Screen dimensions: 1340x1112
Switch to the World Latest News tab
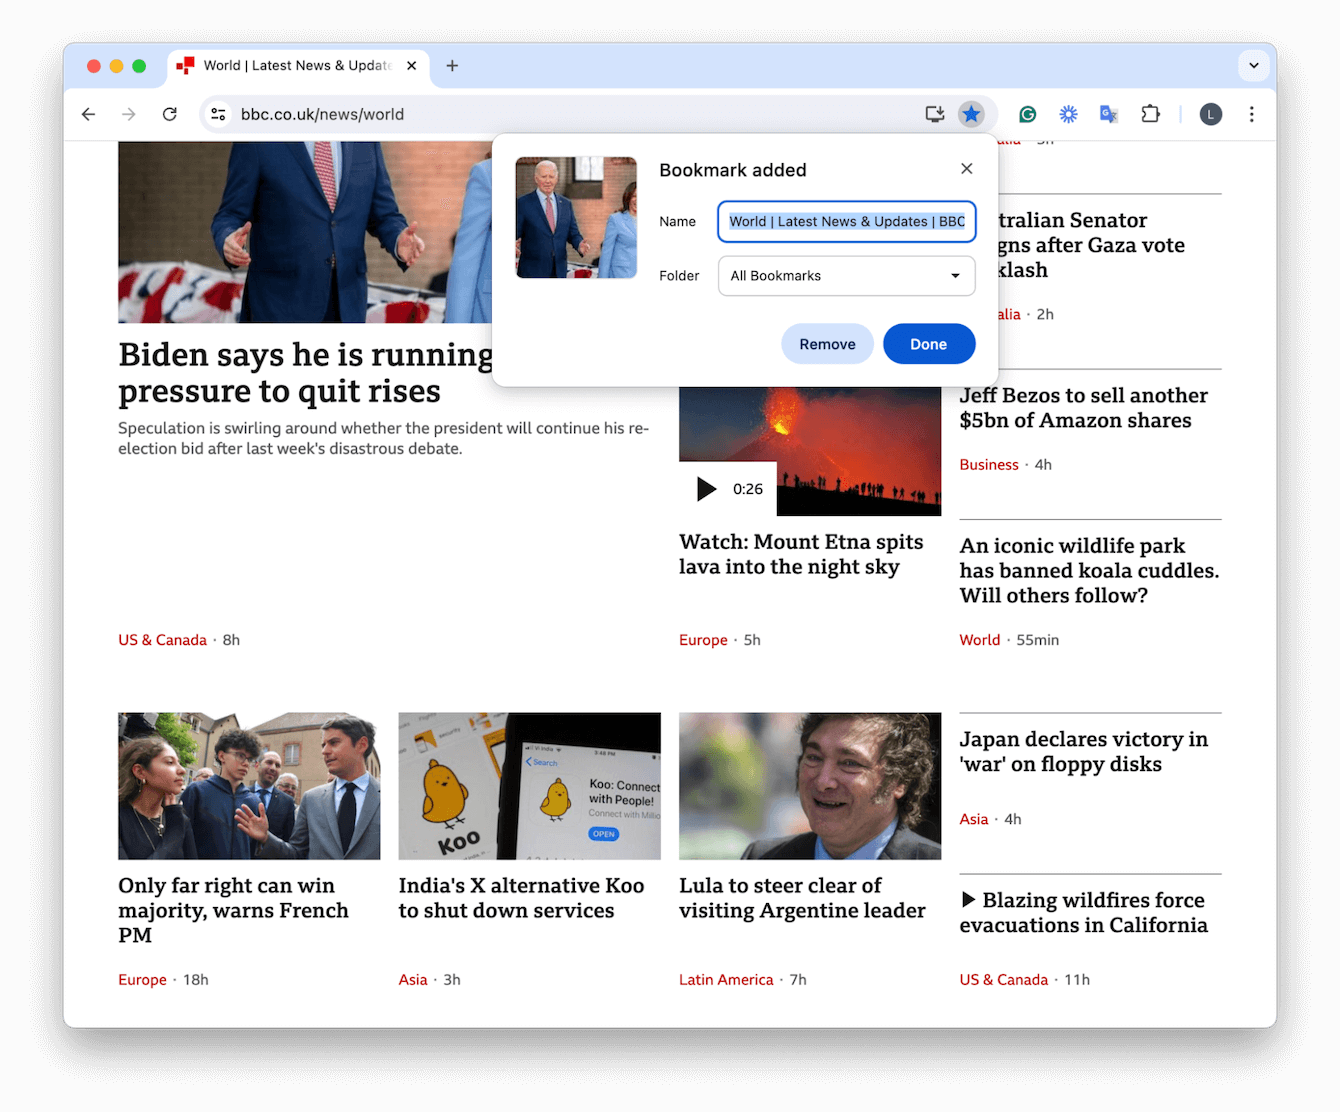[290, 65]
